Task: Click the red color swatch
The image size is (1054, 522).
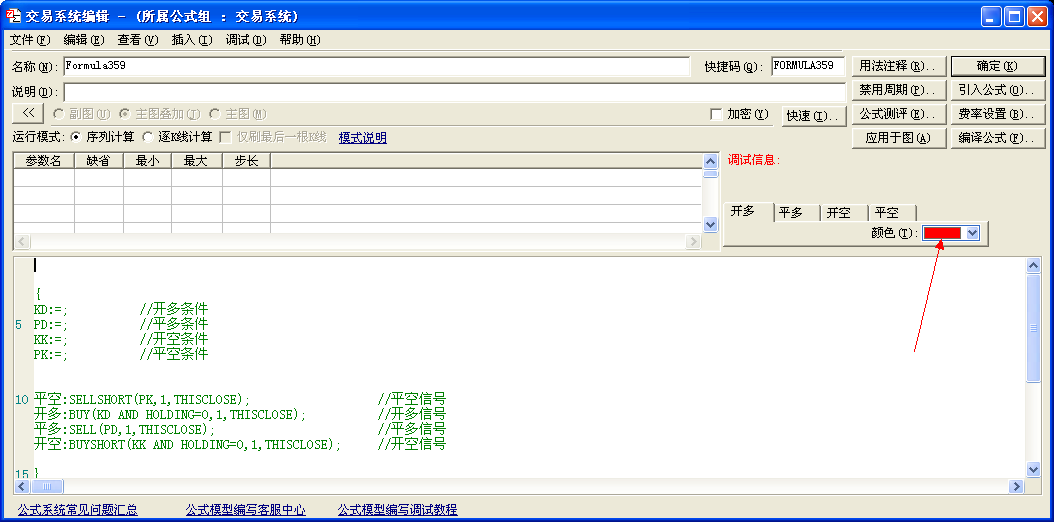Action: pyautogui.click(x=942, y=233)
